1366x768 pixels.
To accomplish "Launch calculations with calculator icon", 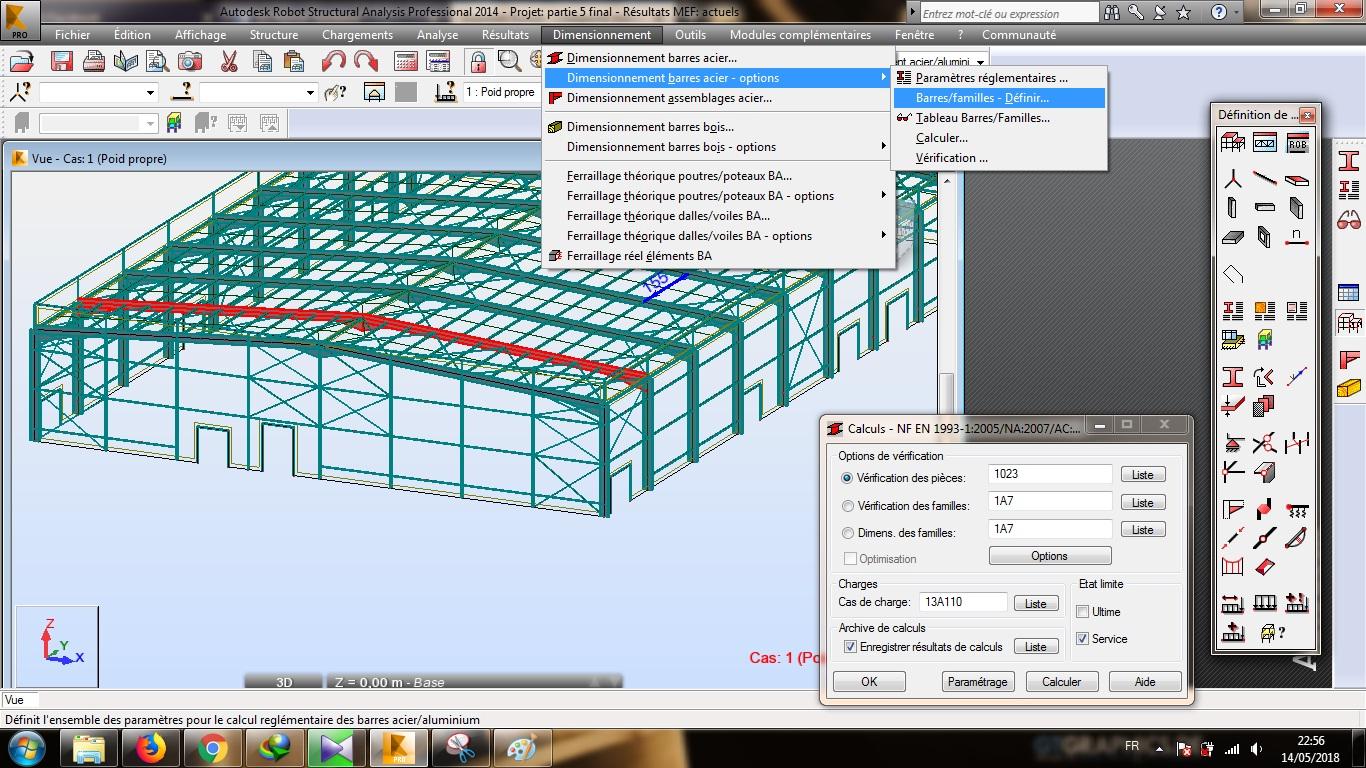I will click(405, 61).
